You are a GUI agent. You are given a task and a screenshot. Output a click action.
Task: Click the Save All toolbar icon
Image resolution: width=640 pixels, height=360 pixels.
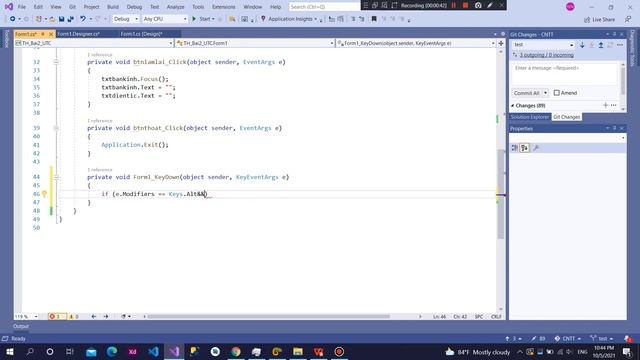tap(71, 19)
